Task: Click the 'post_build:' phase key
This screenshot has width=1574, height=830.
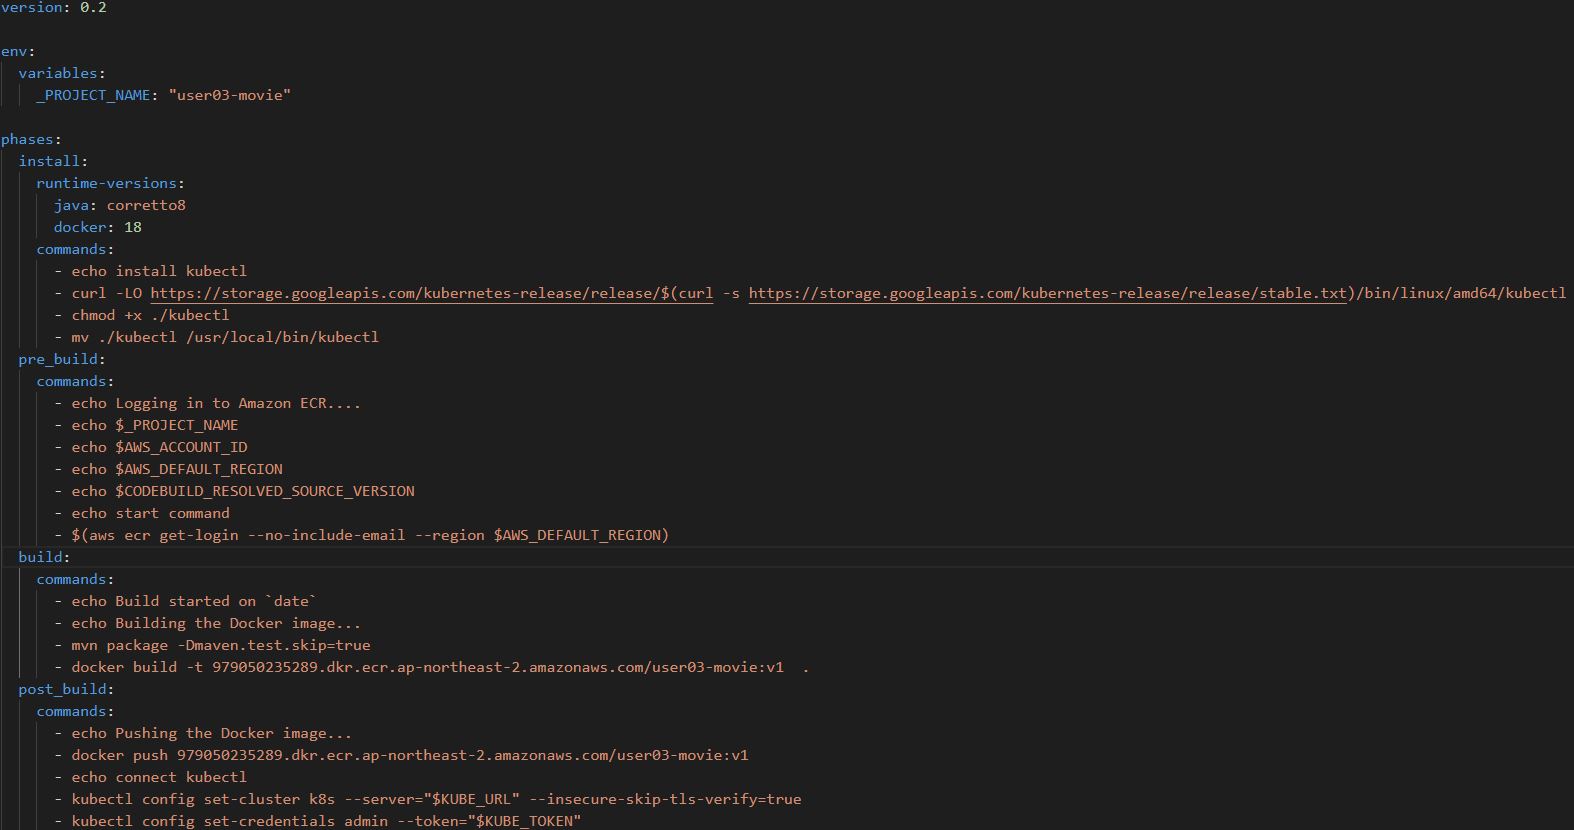Action: pos(66,689)
